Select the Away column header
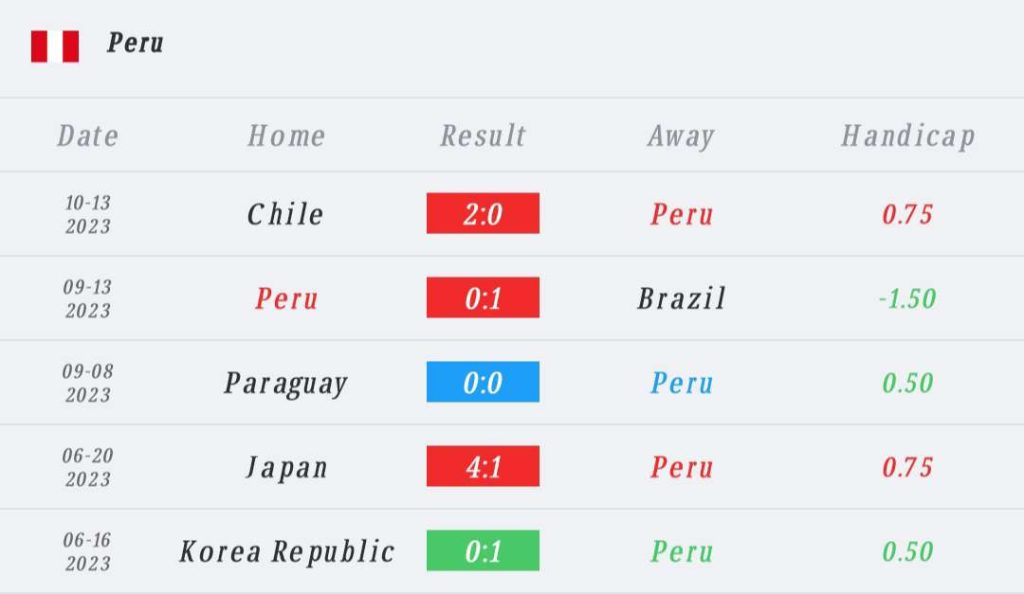The height and width of the screenshot is (594, 1024). pos(681,137)
